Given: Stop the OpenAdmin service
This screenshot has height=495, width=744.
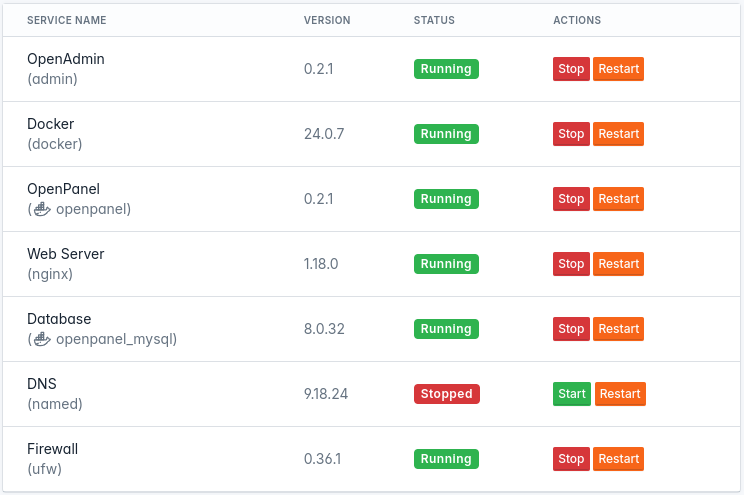Looking at the screenshot, I should point(571,69).
